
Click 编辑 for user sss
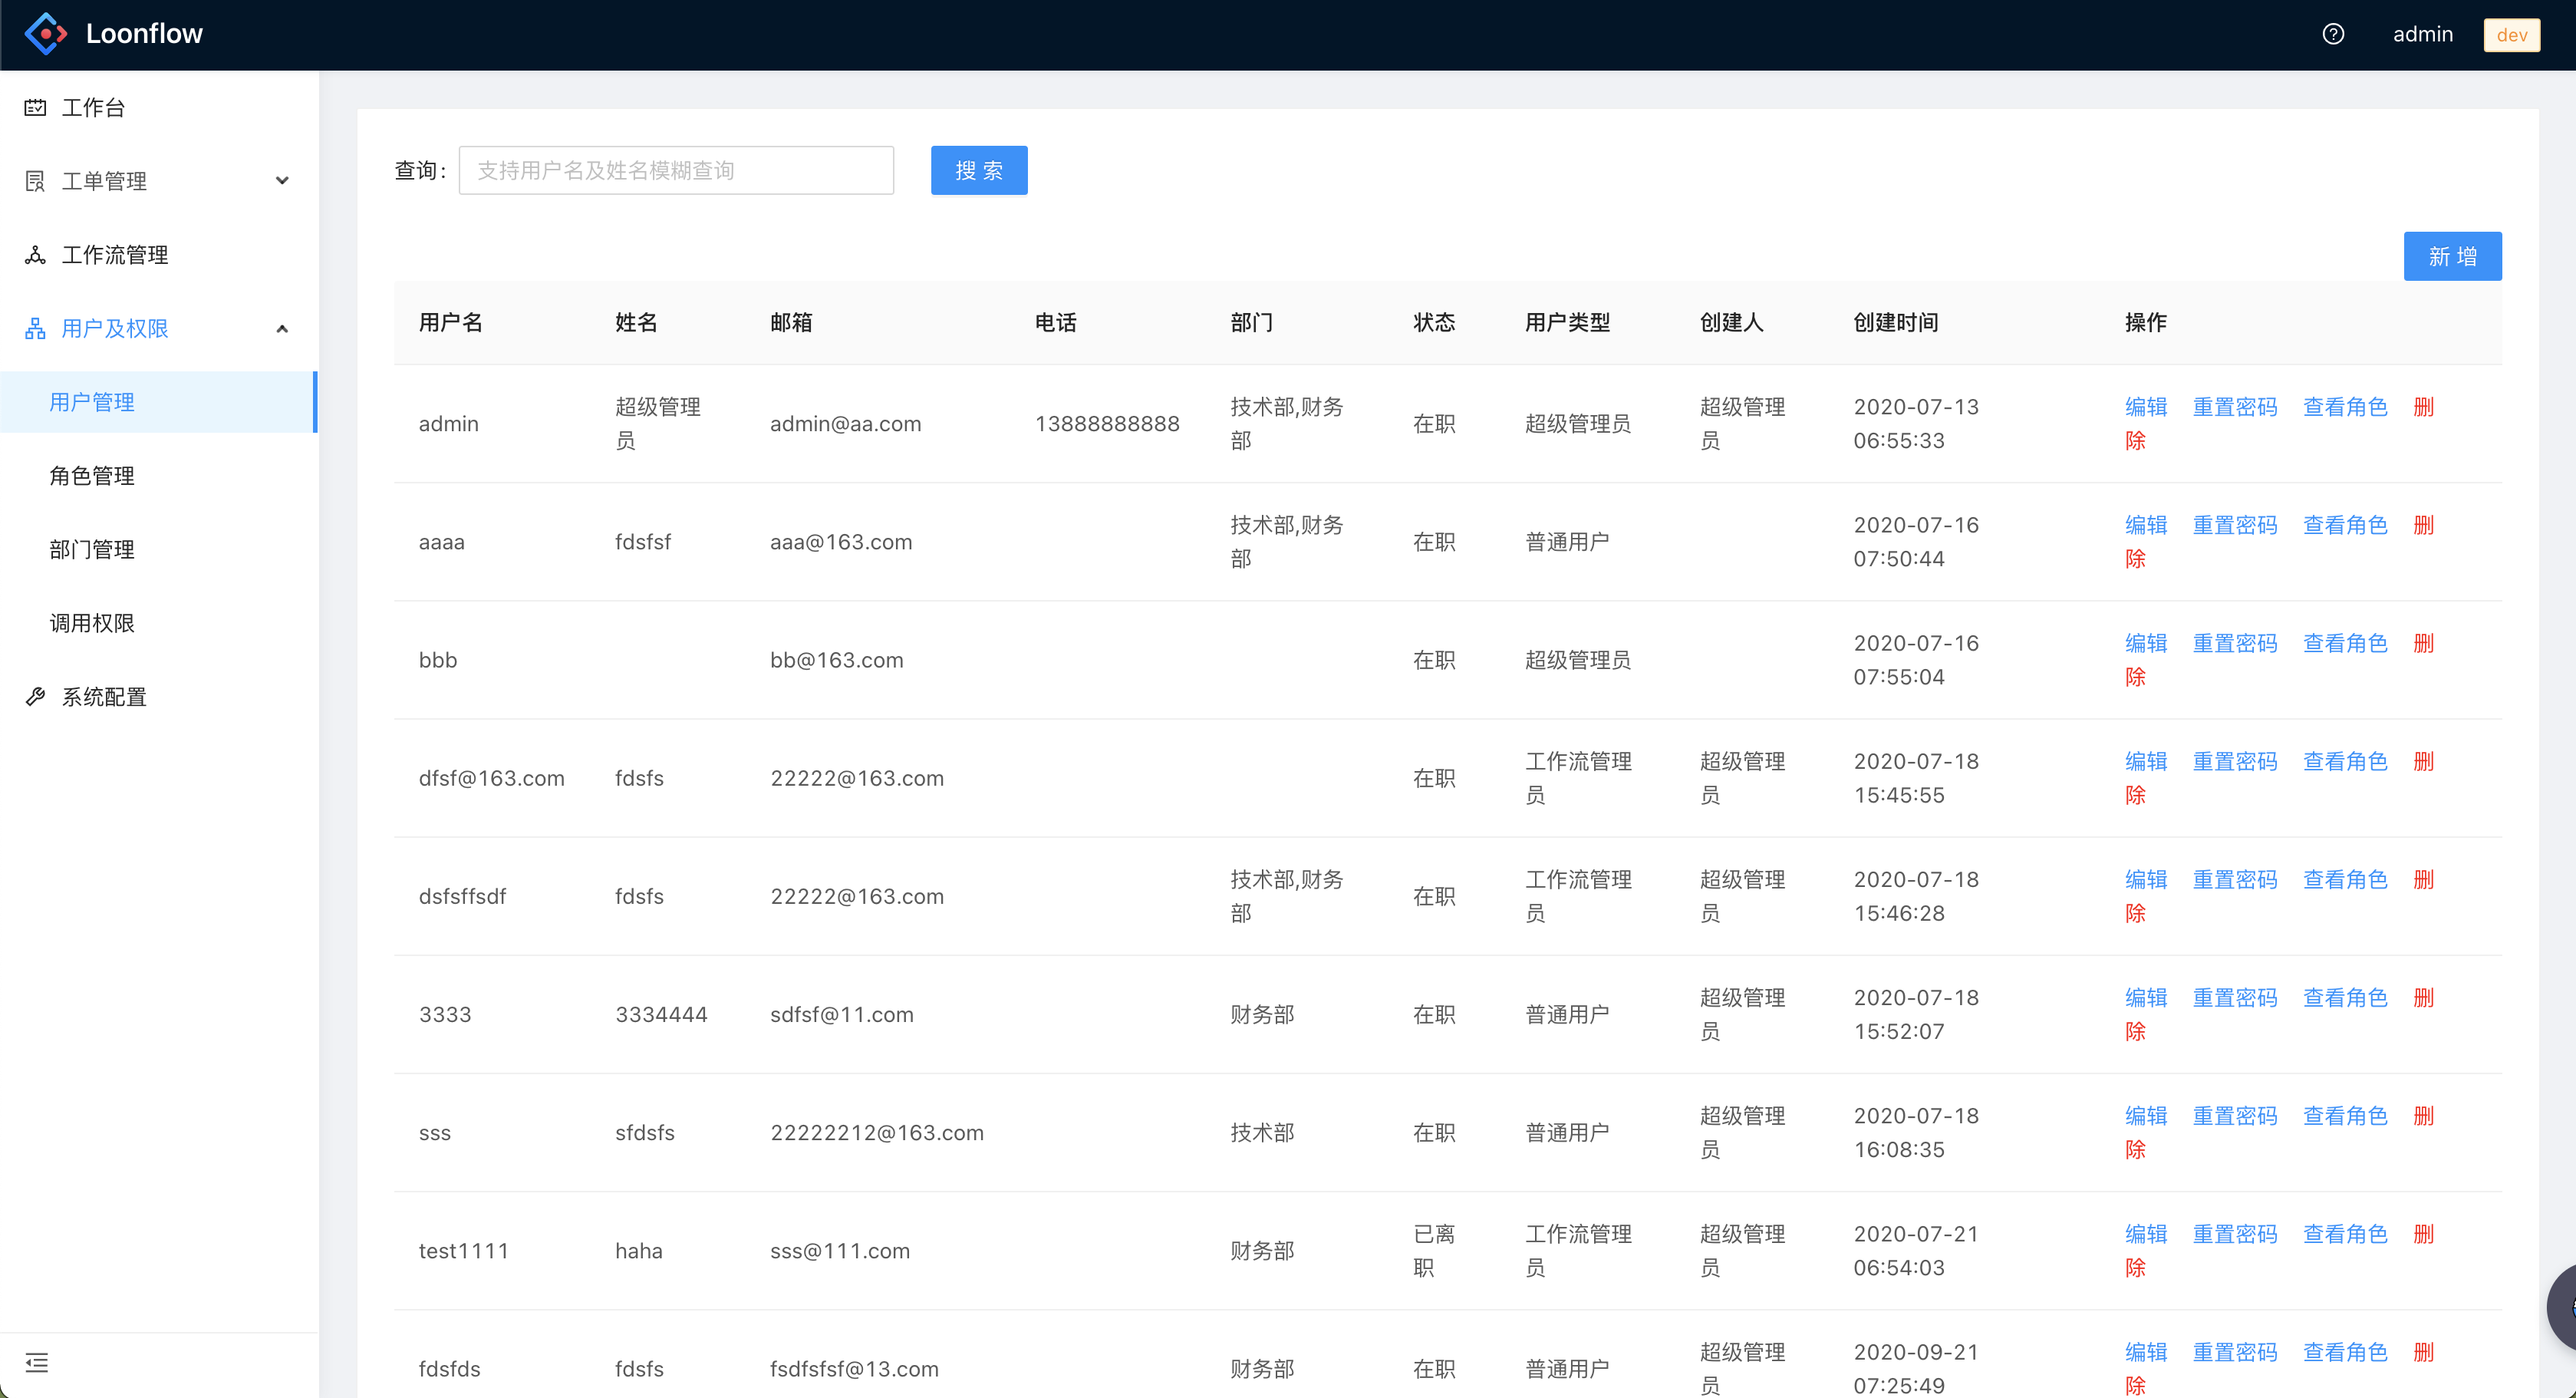2146,1115
